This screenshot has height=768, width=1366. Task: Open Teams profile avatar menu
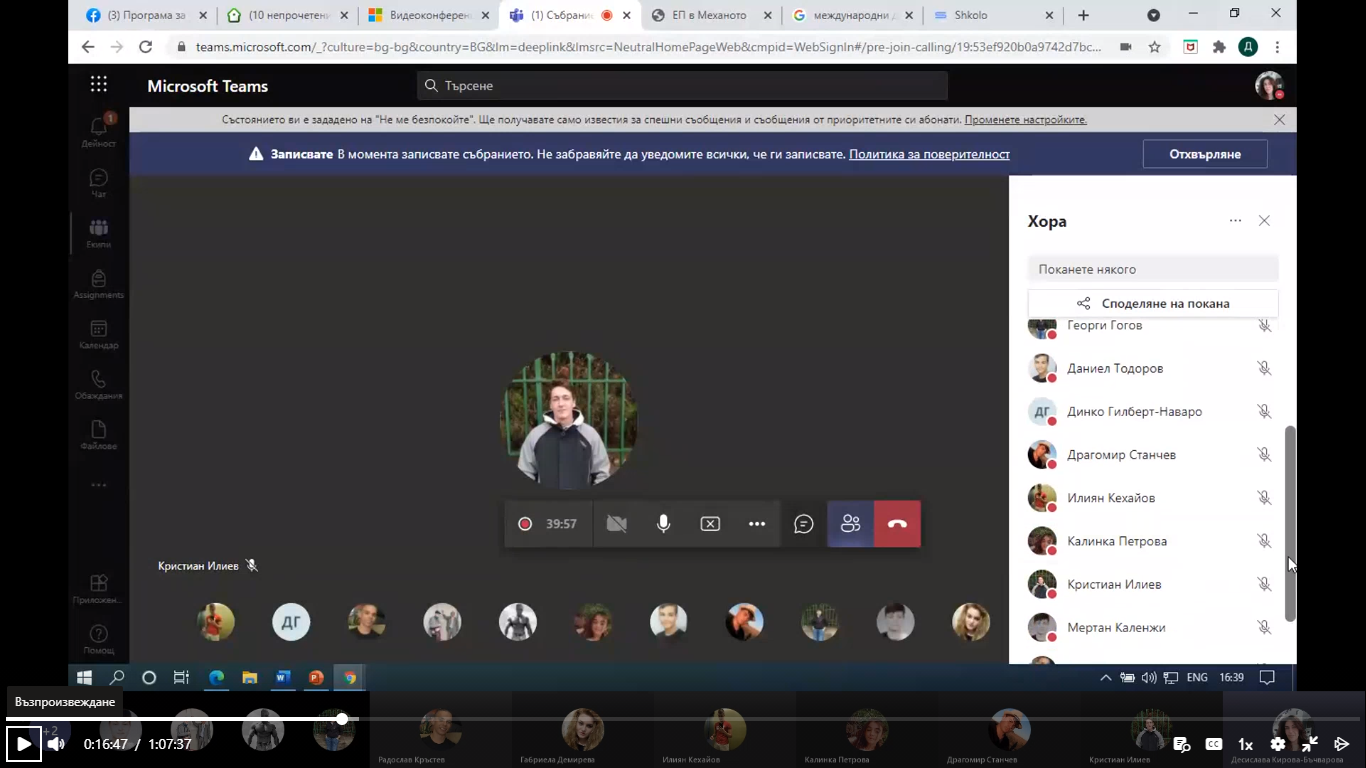pos(1269,86)
